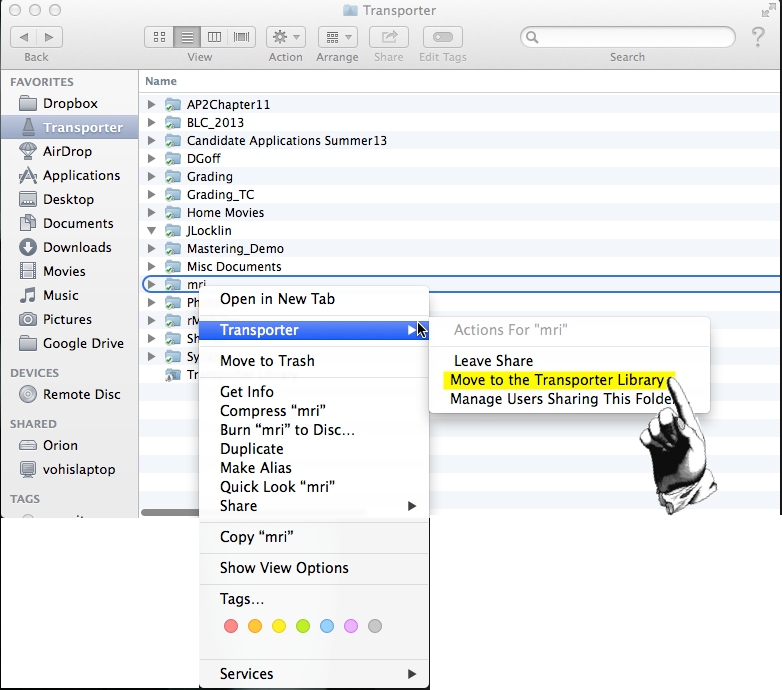This screenshot has width=782, height=690.
Task: Expand the BLC_2013 folder
Action: coord(151,122)
